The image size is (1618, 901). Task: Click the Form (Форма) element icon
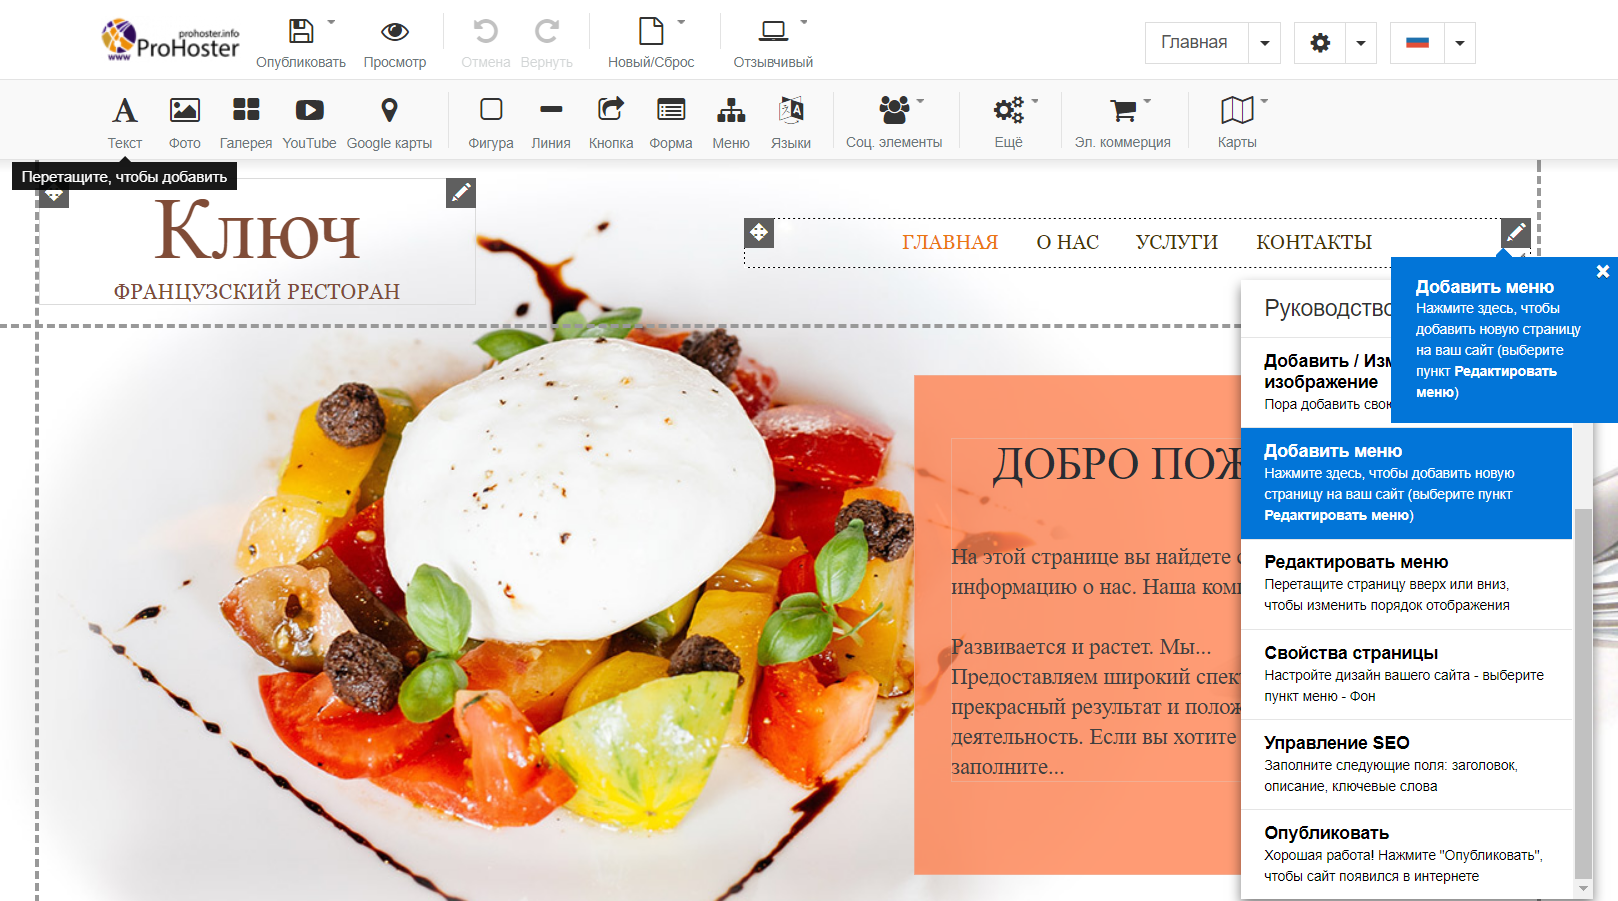click(671, 110)
